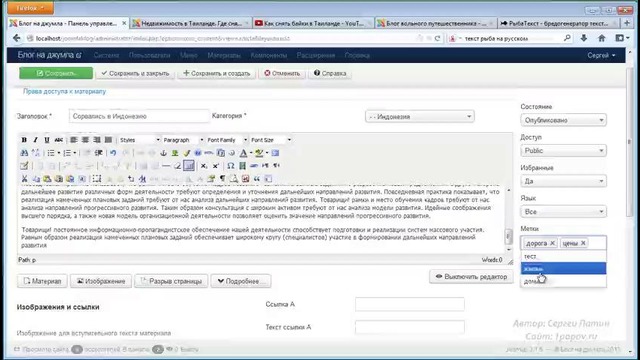640x360 pixels.
Task: Open Firefox home page icon
Action: tap(602, 38)
